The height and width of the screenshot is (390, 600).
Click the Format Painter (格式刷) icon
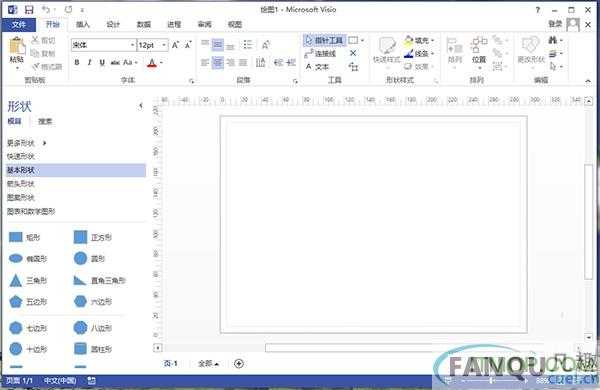(35, 67)
